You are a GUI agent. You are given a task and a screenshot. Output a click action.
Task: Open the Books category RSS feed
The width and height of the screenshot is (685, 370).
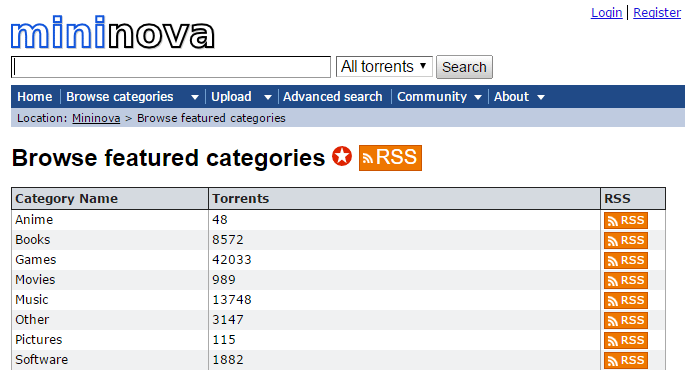point(626,240)
